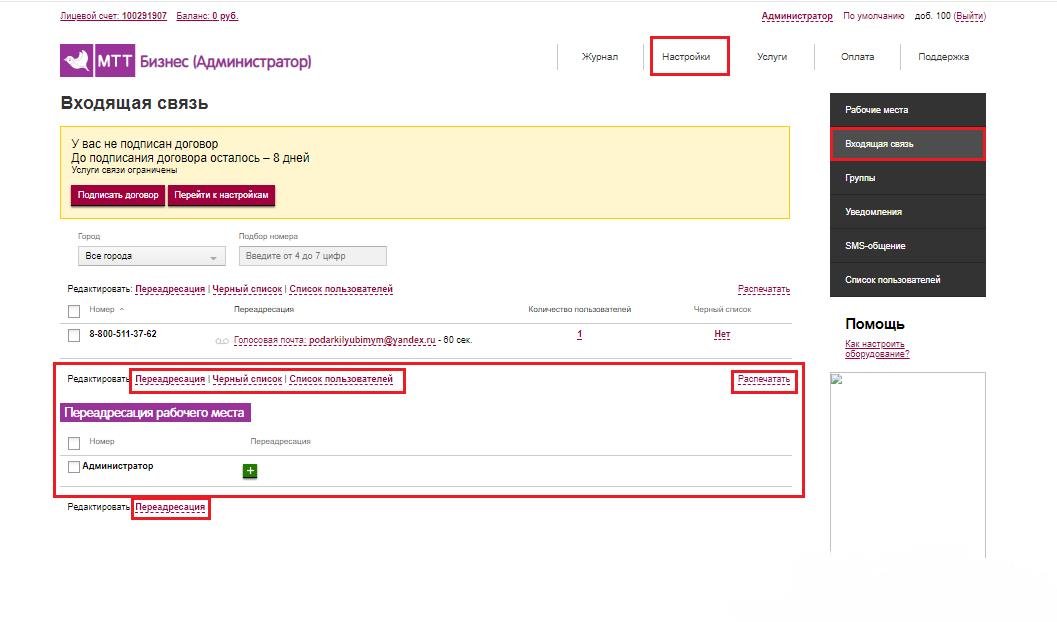Click the green plus forwarding icon
The width and height of the screenshot is (1057, 622).
coord(250,470)
